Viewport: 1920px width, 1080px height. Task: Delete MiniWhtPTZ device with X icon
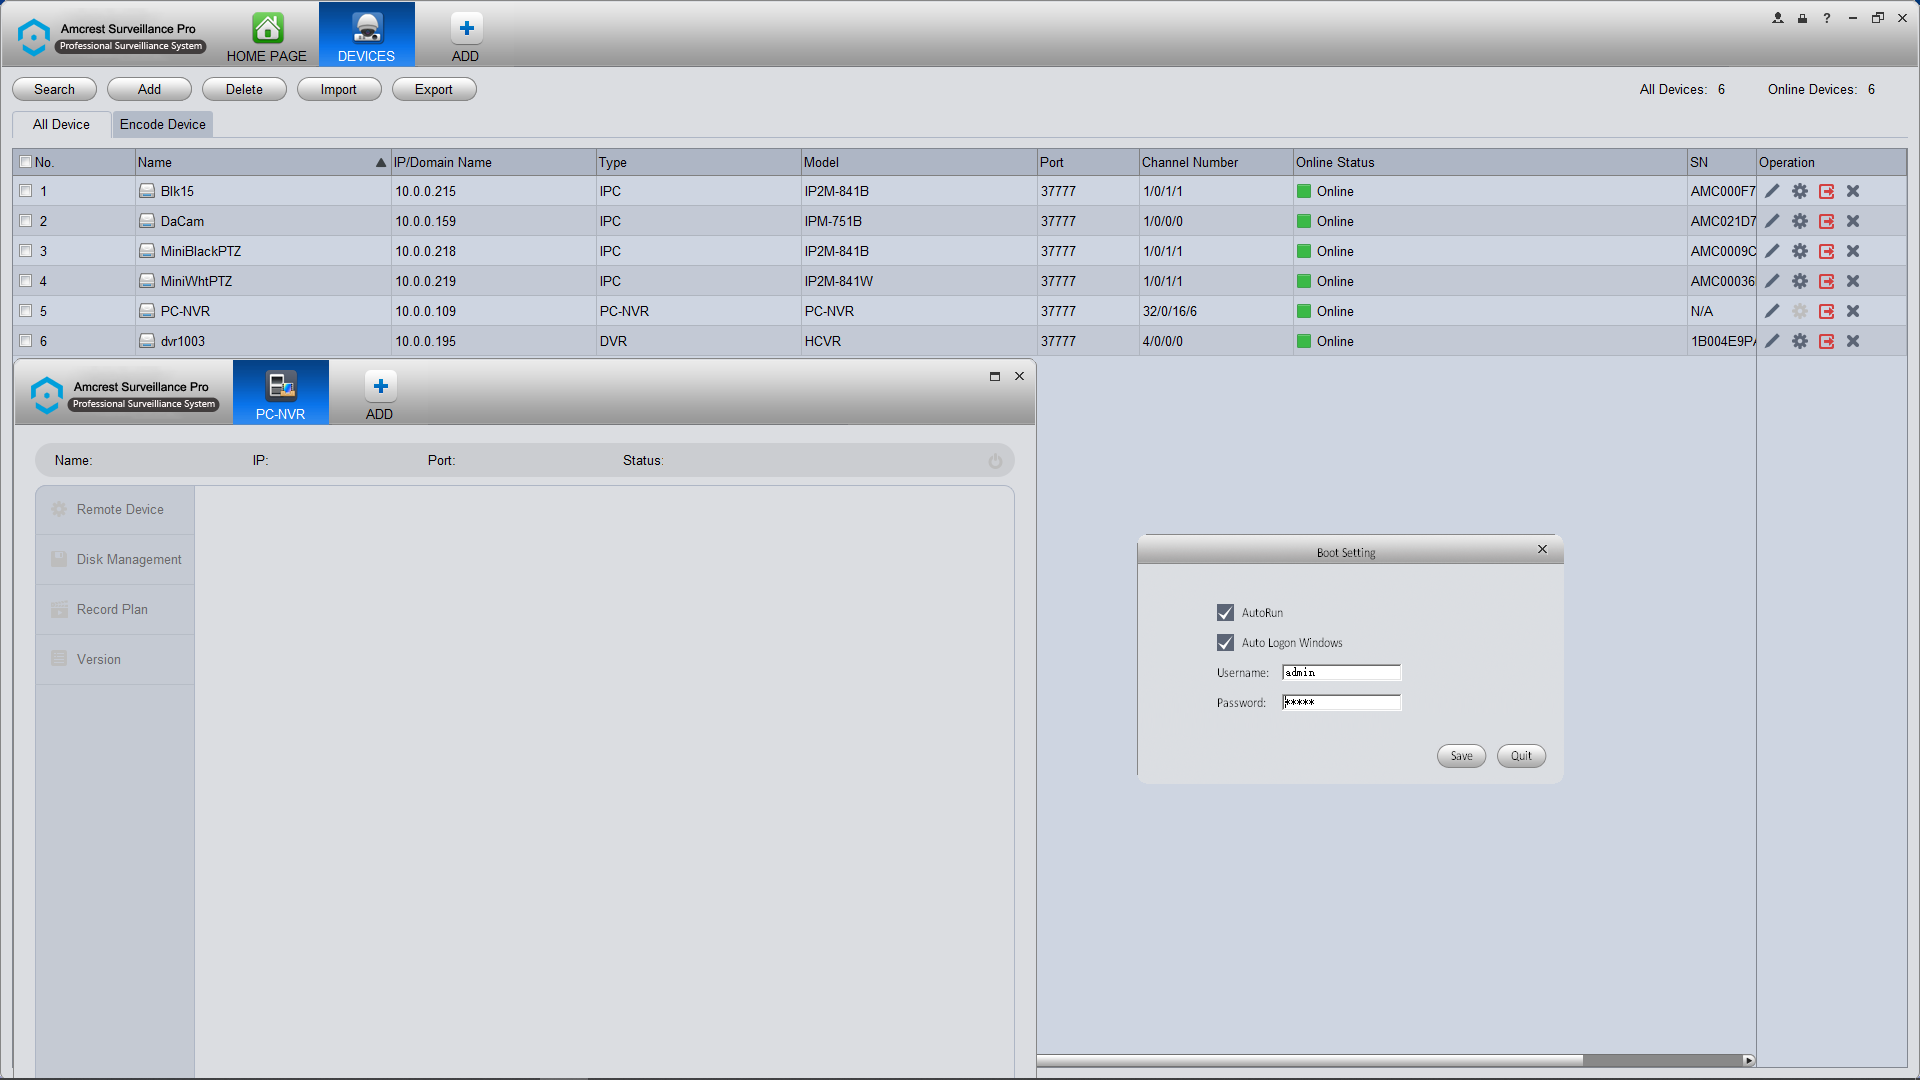point(1853,281)
